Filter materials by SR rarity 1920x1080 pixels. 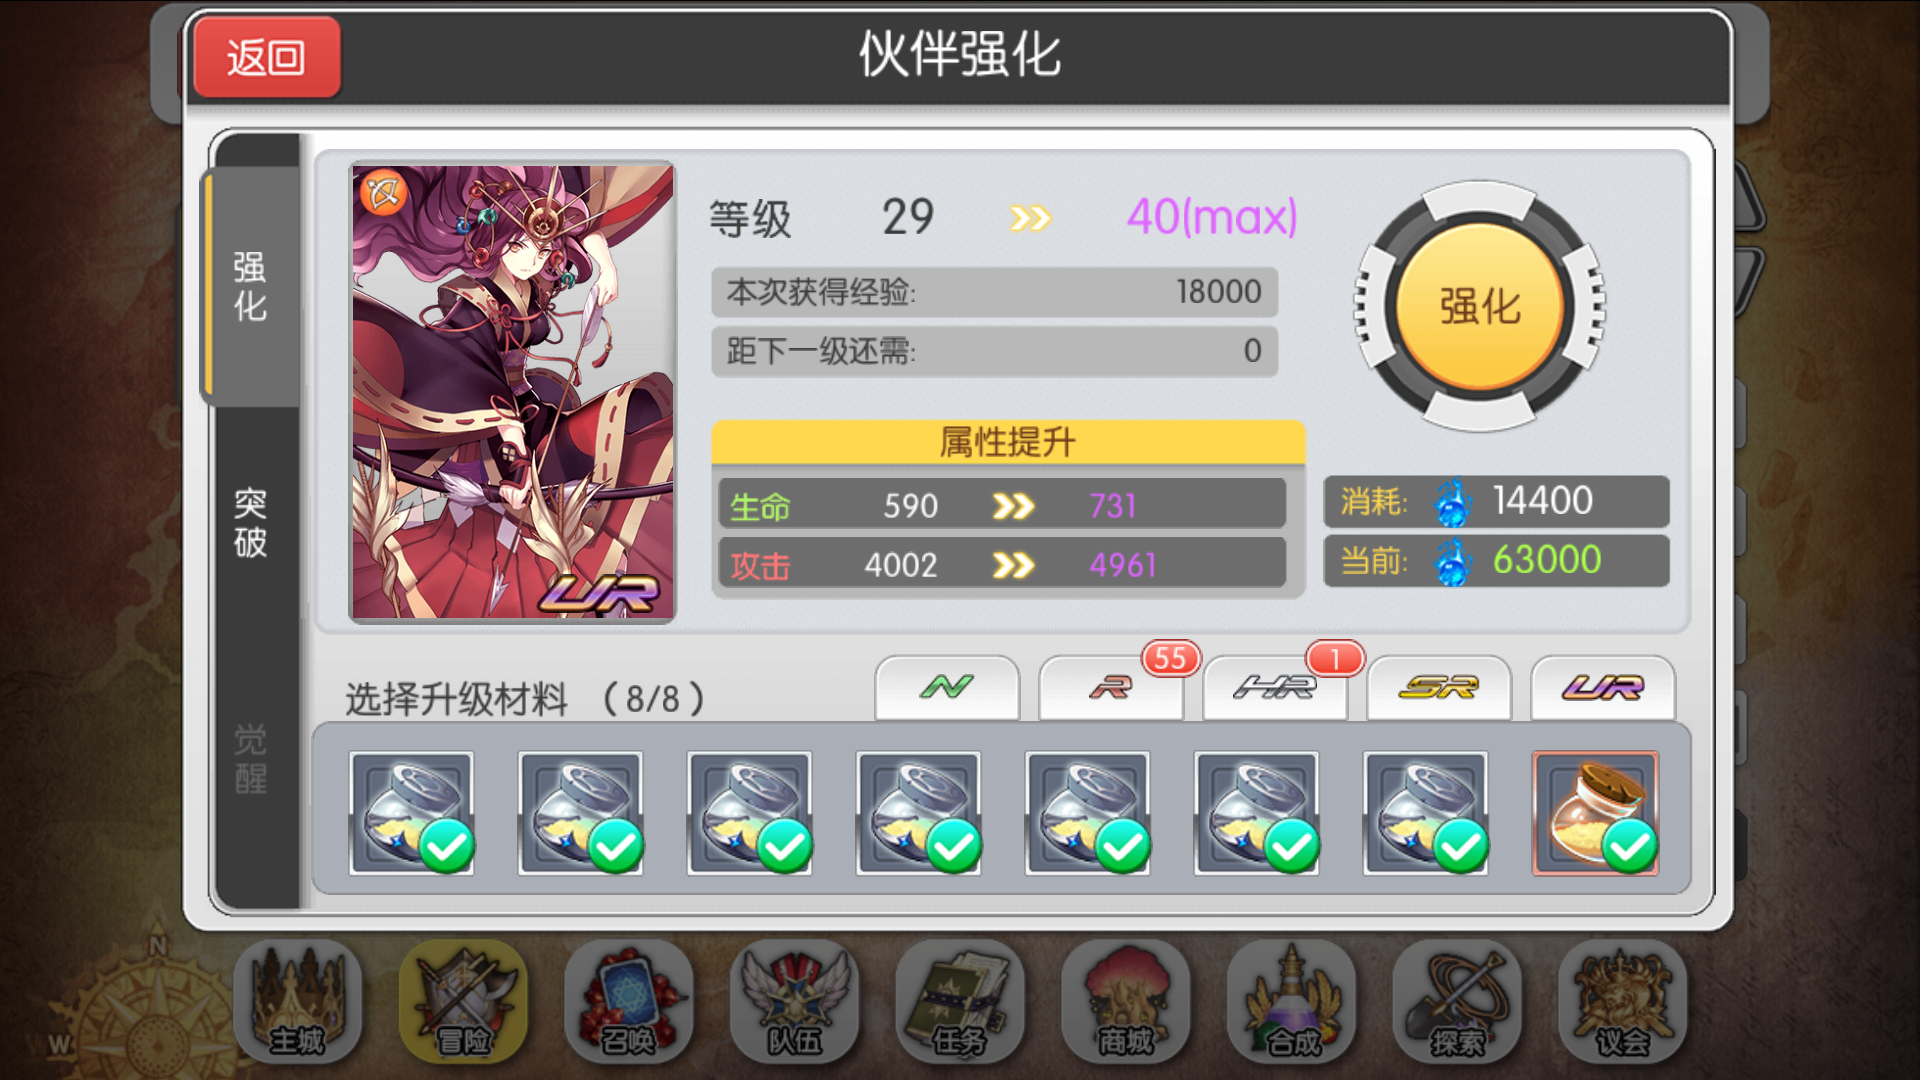(x=1439, y=688)
